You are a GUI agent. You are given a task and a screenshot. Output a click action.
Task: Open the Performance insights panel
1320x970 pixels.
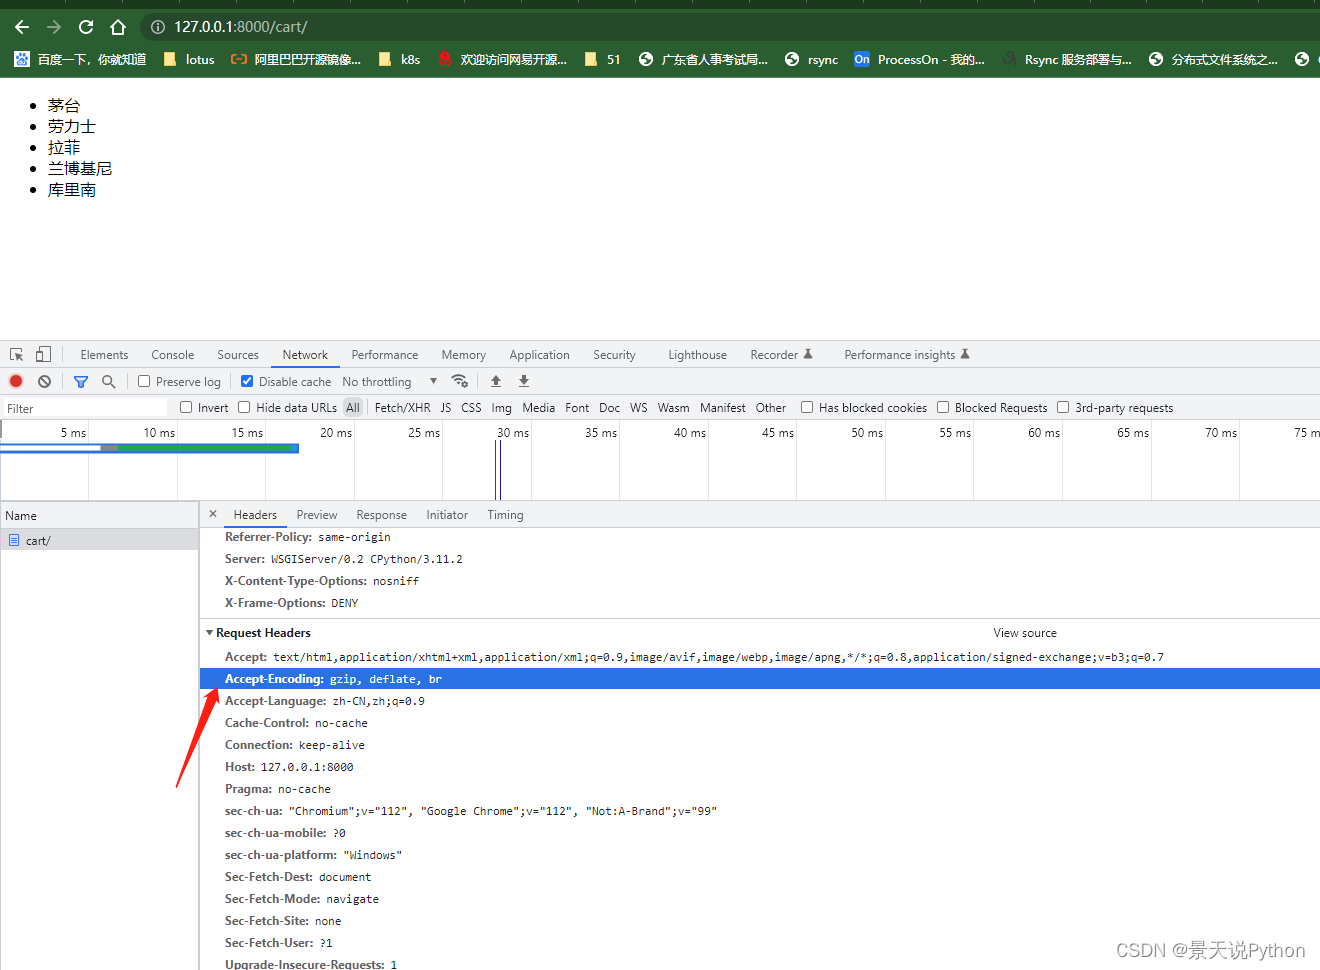click(x=906, y=355)
